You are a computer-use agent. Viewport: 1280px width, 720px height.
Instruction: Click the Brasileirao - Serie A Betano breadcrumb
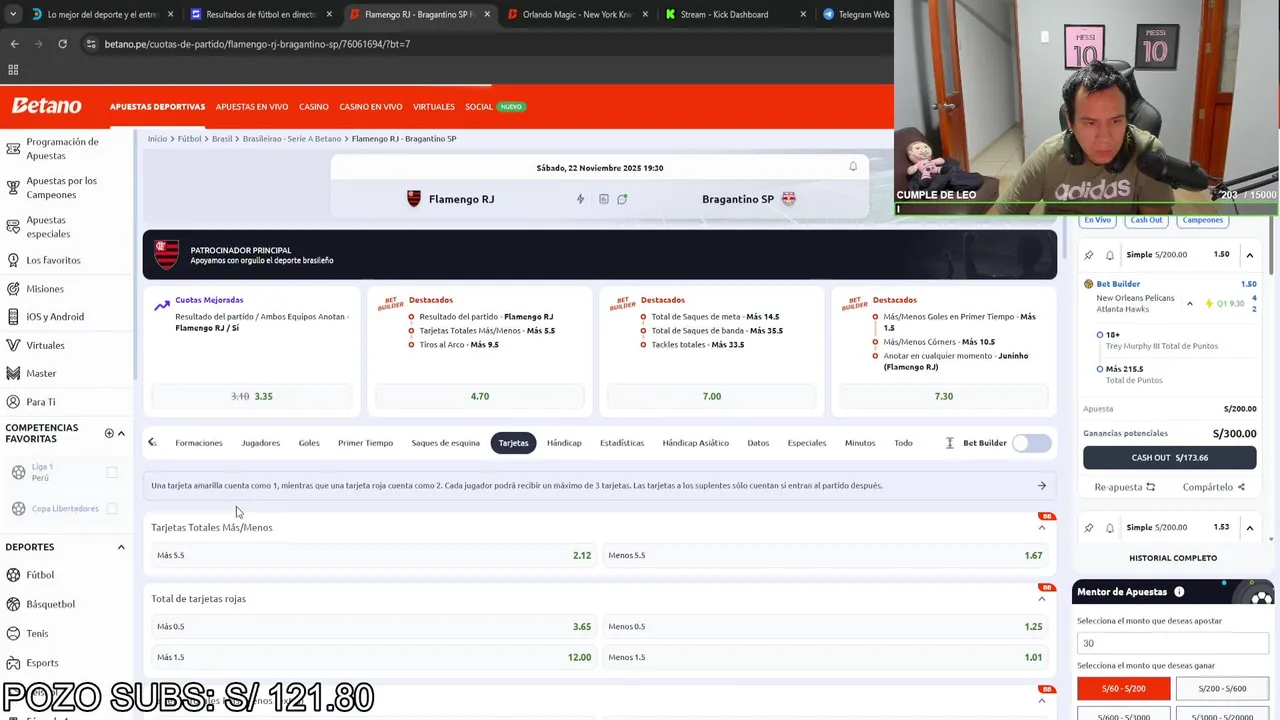click(292, 139)
